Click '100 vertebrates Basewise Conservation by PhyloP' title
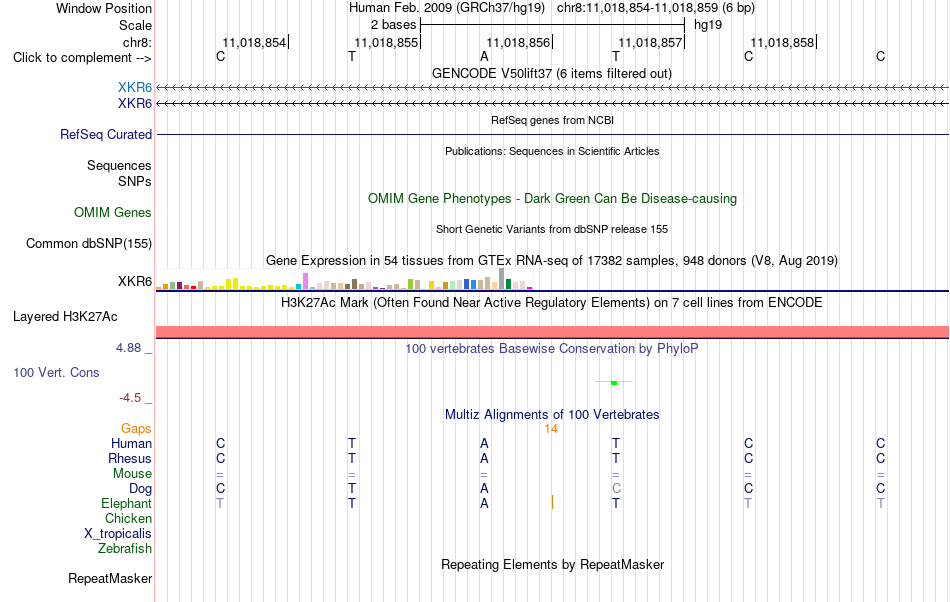Image resolution: width=950 pixels, height=602 pixels. click(x=552, y=349)
